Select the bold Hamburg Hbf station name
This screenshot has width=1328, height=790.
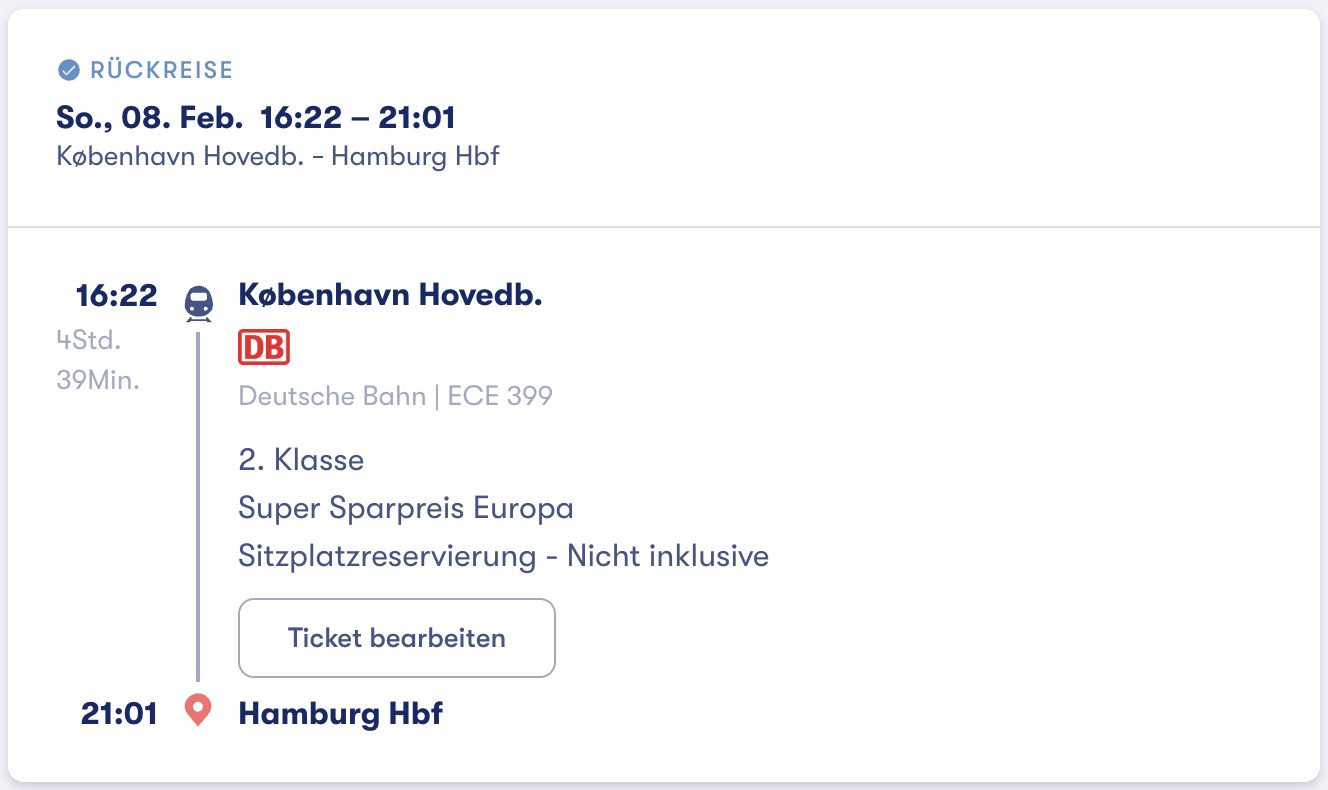[340, 714]
